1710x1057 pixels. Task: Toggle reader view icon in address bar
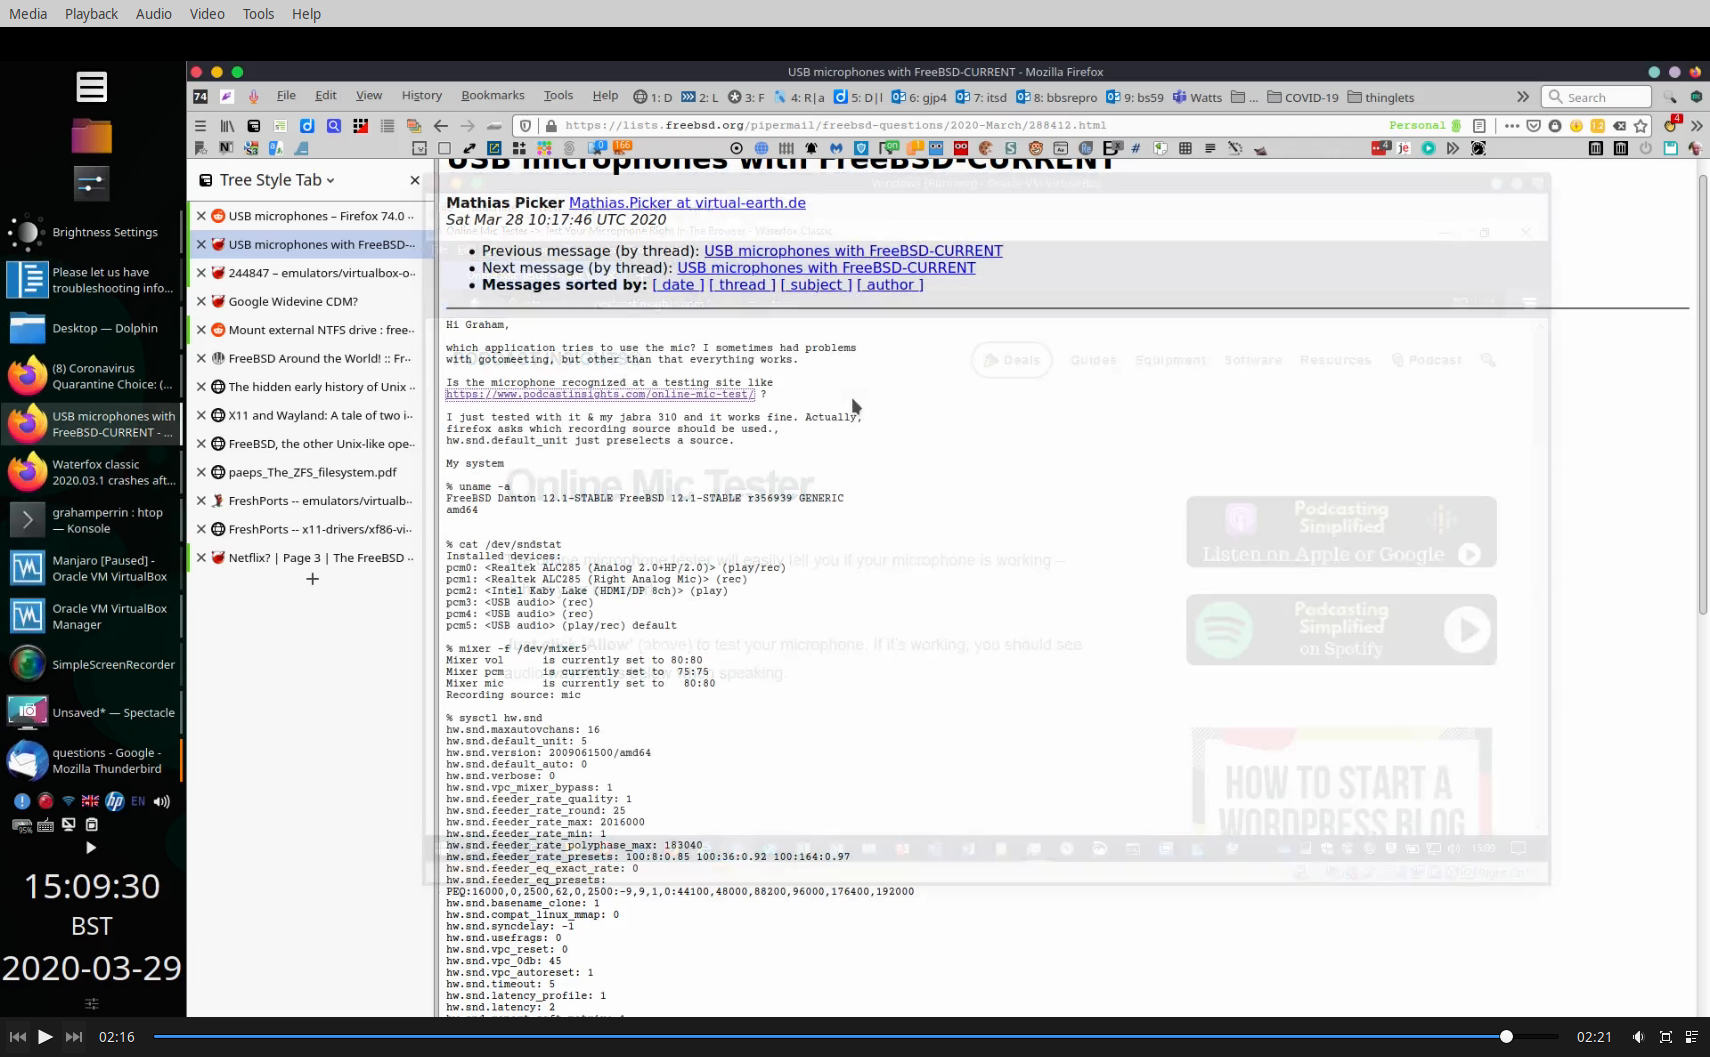[x=1479, y=126]
